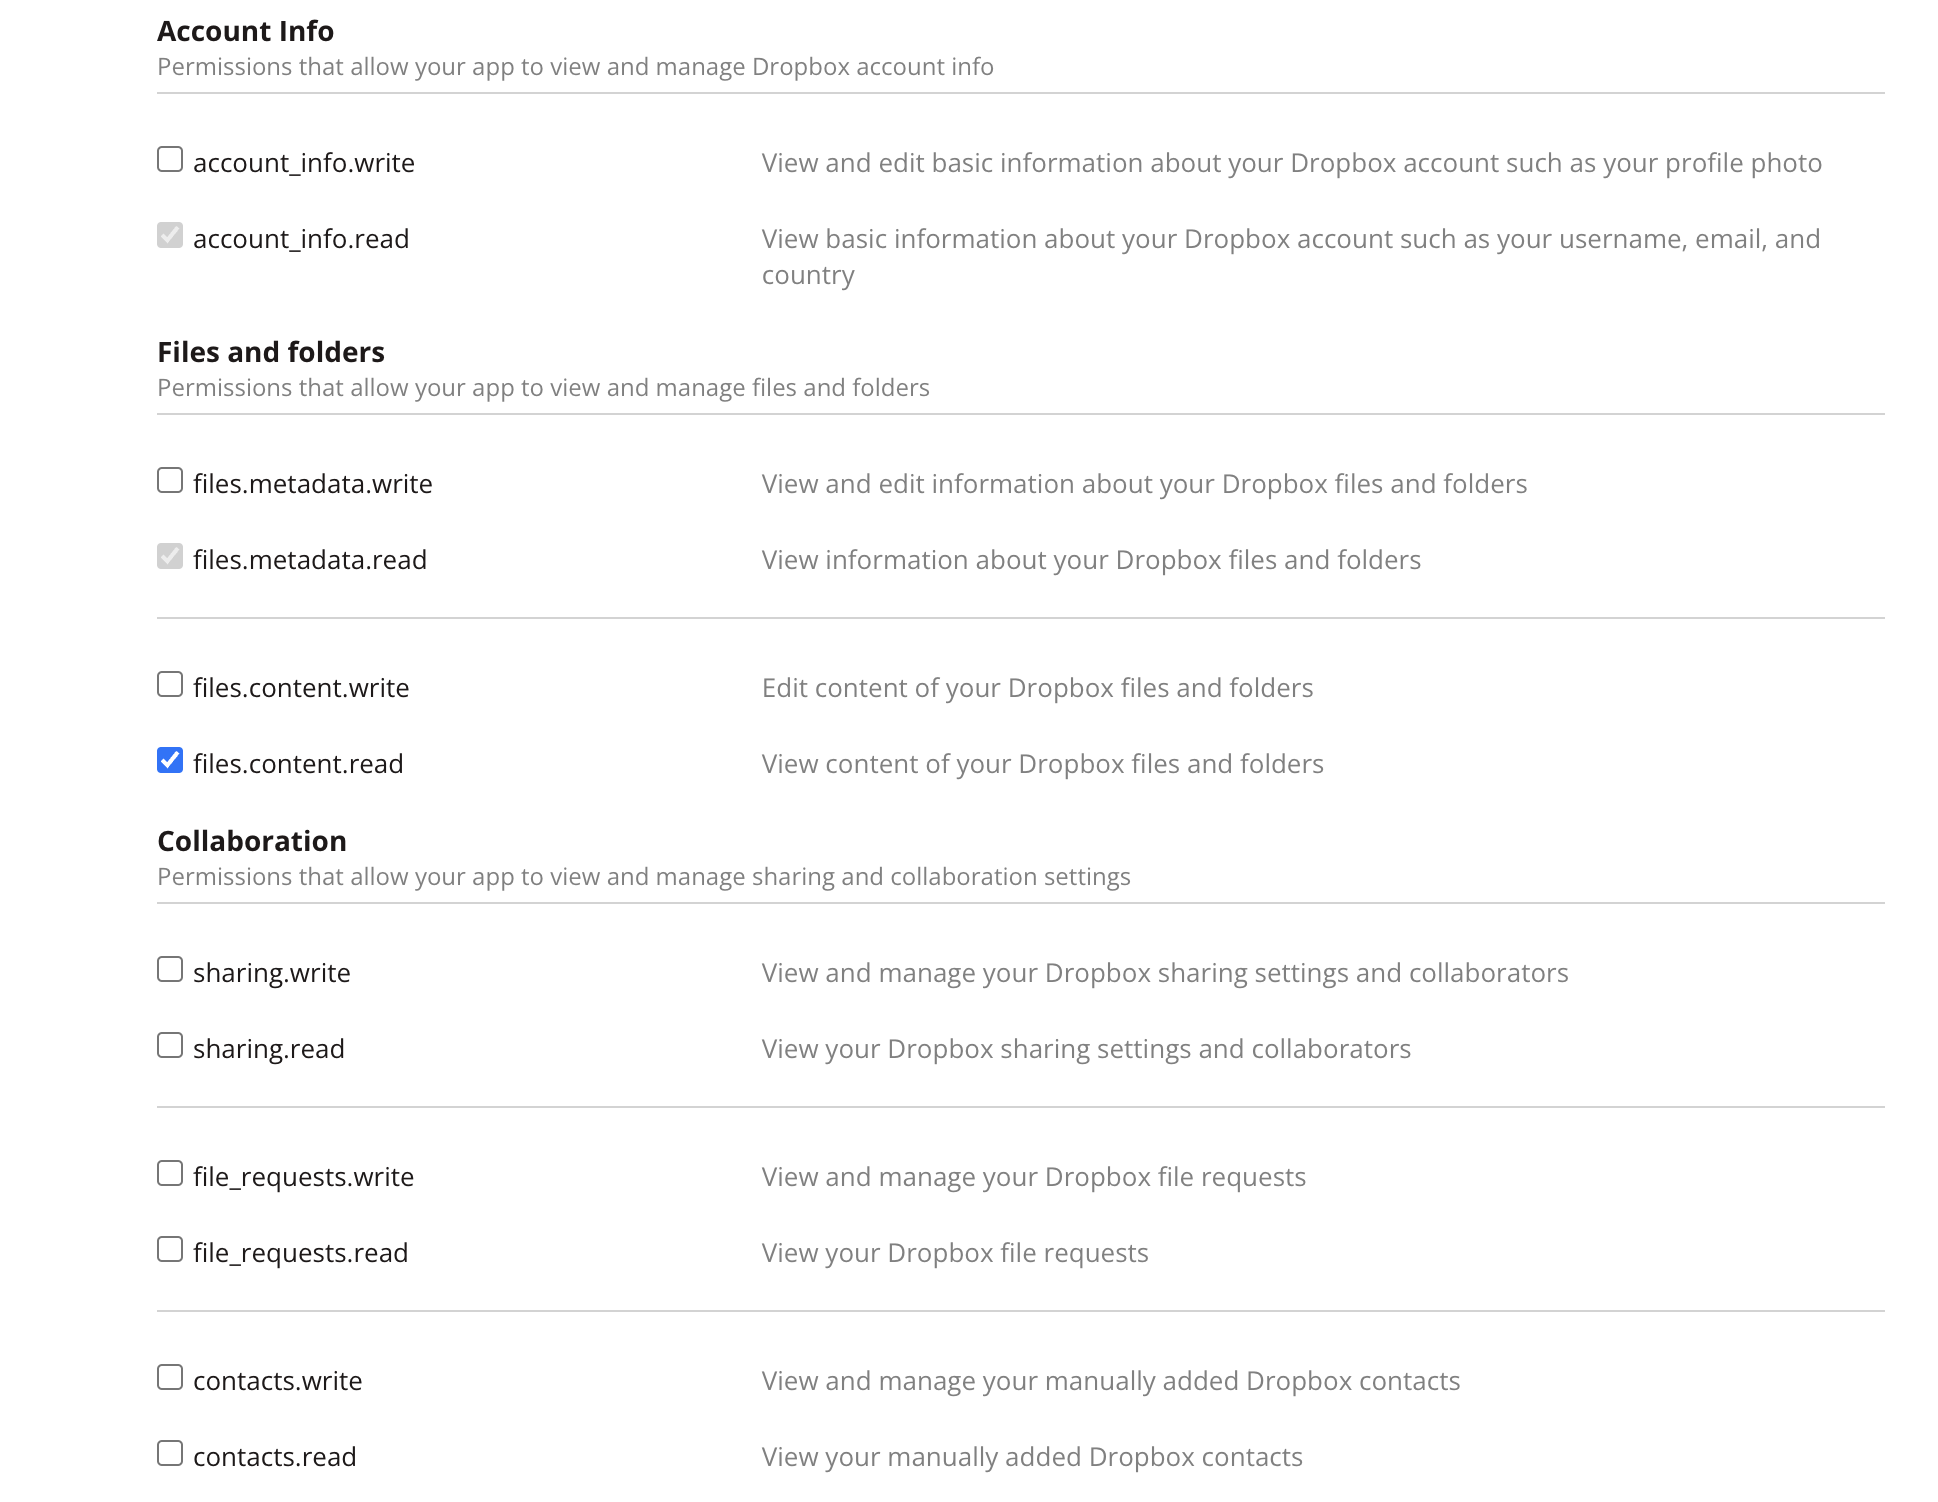1938x1502 pixels.
Task: Check the contacts.read box
Action: [x=170, y=1454]
